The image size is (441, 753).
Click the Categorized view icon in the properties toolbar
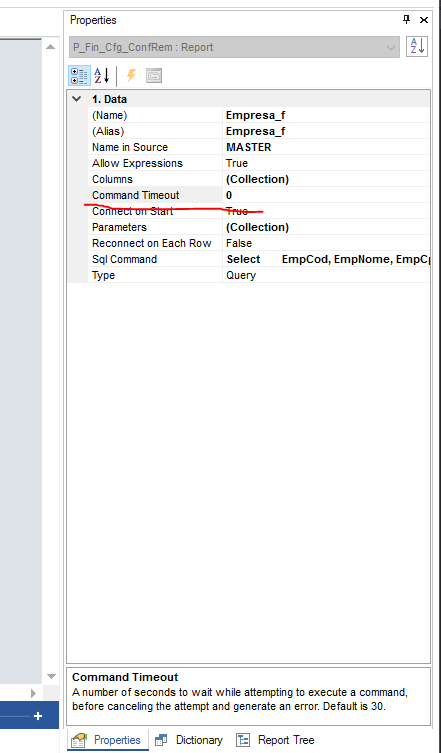pos(79,76)
